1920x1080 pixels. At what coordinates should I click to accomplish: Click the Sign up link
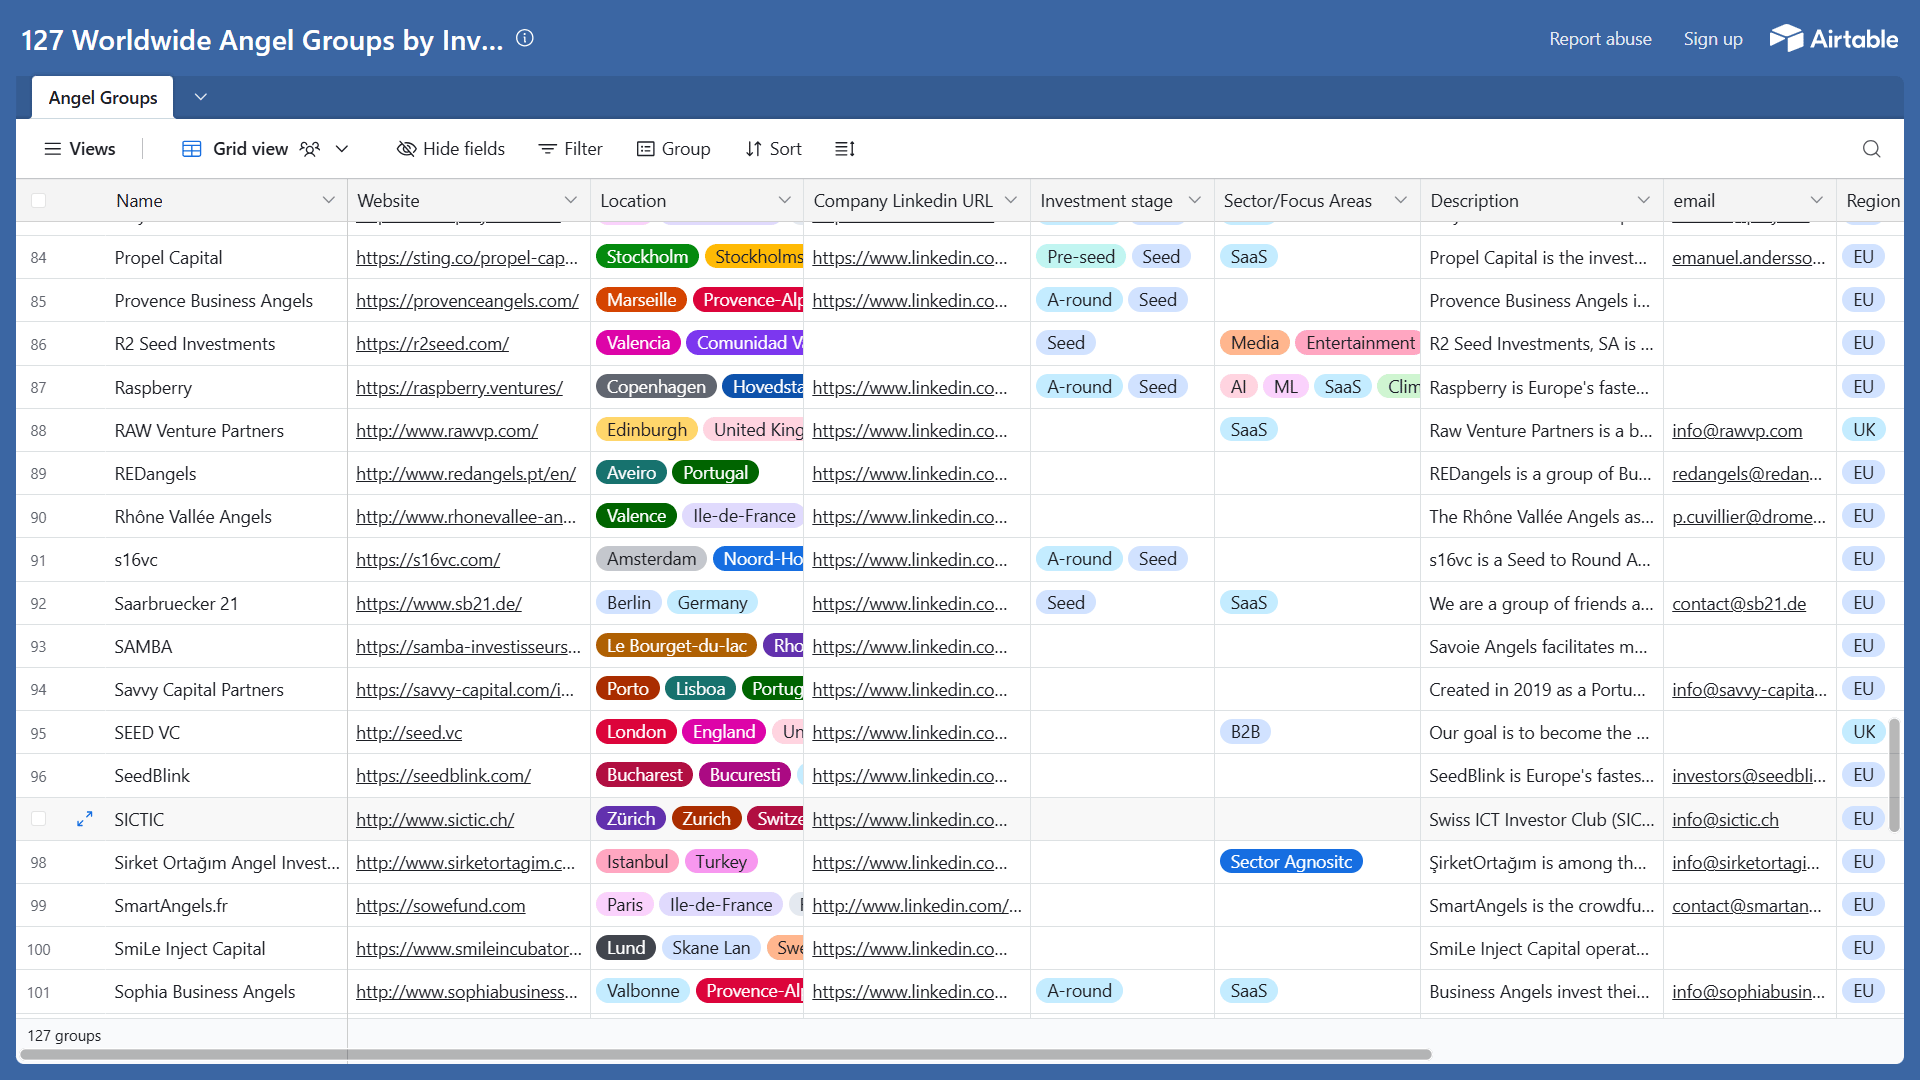(x=1712, y=39)
